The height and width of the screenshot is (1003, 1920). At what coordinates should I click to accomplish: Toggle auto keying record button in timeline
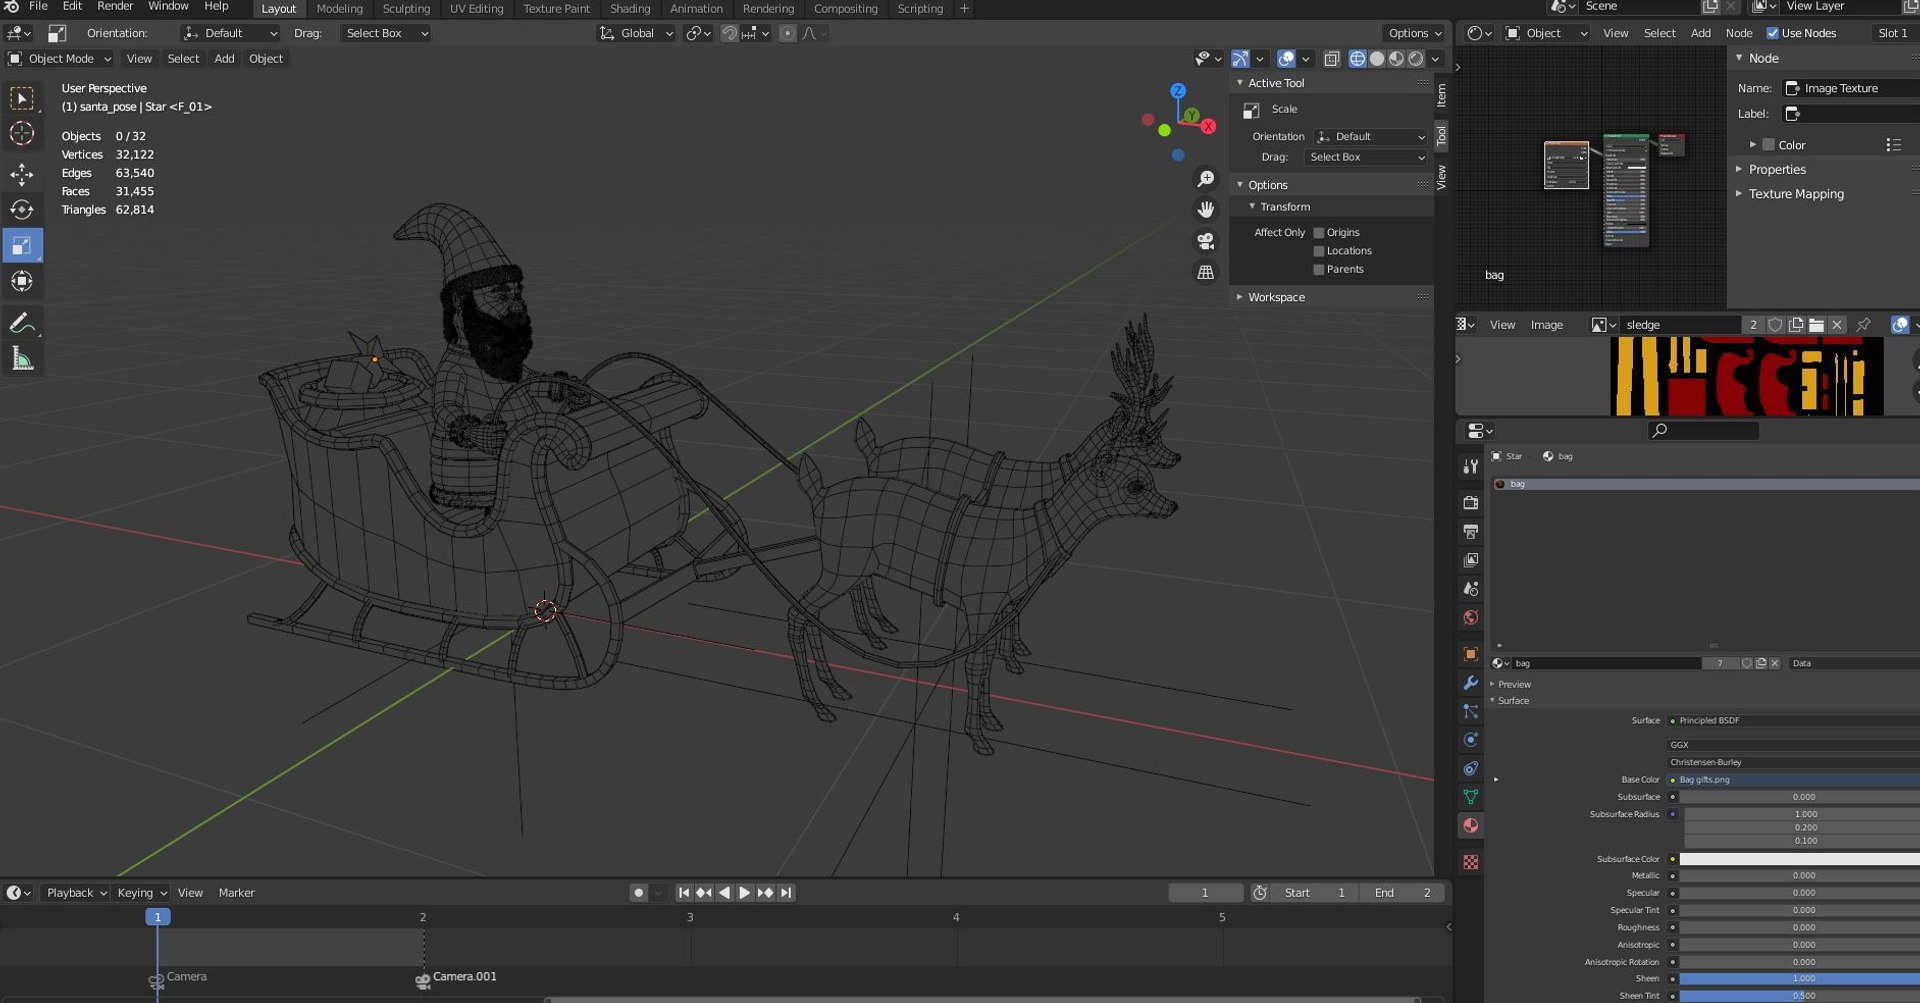tap(638, 893)
